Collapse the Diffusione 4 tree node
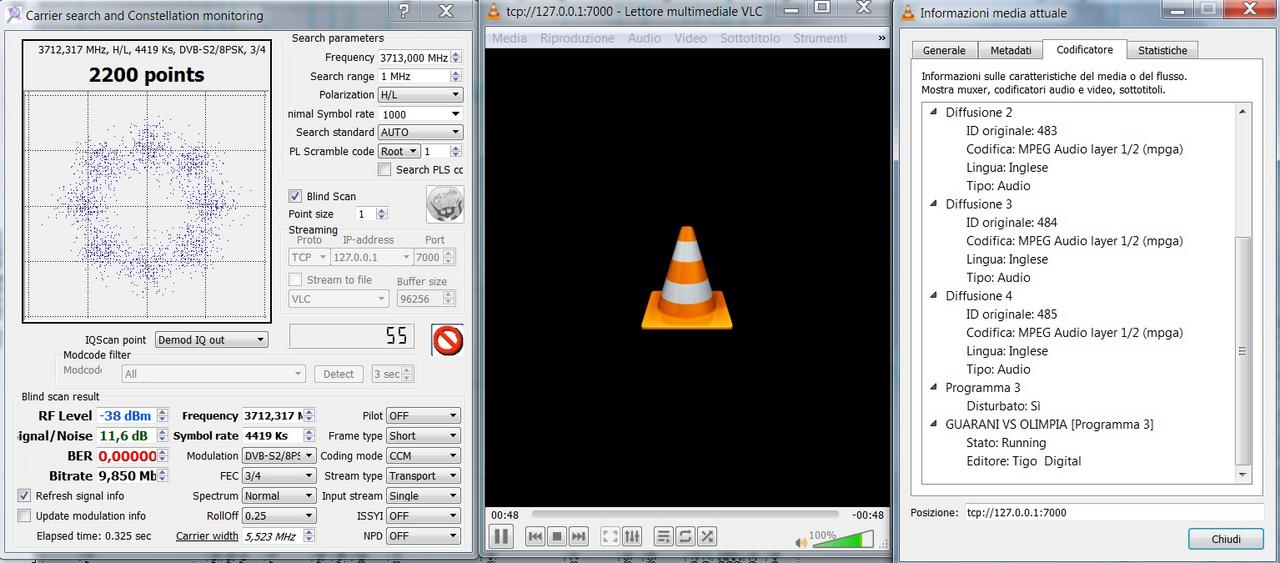Viewport: 1280px width, 563px height. (x=934, y=297)
